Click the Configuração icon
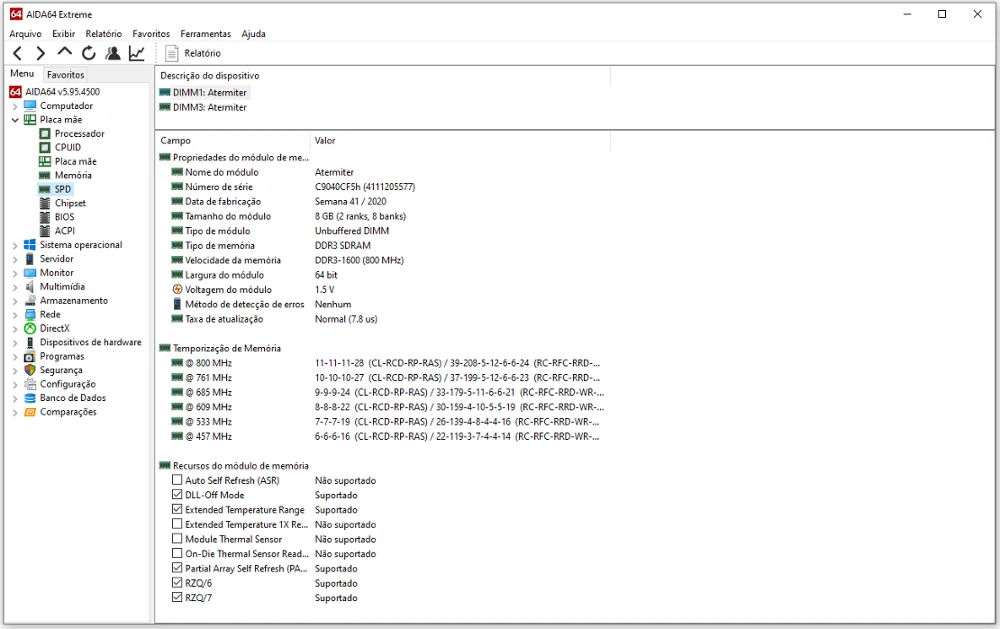 click(29, 384)
